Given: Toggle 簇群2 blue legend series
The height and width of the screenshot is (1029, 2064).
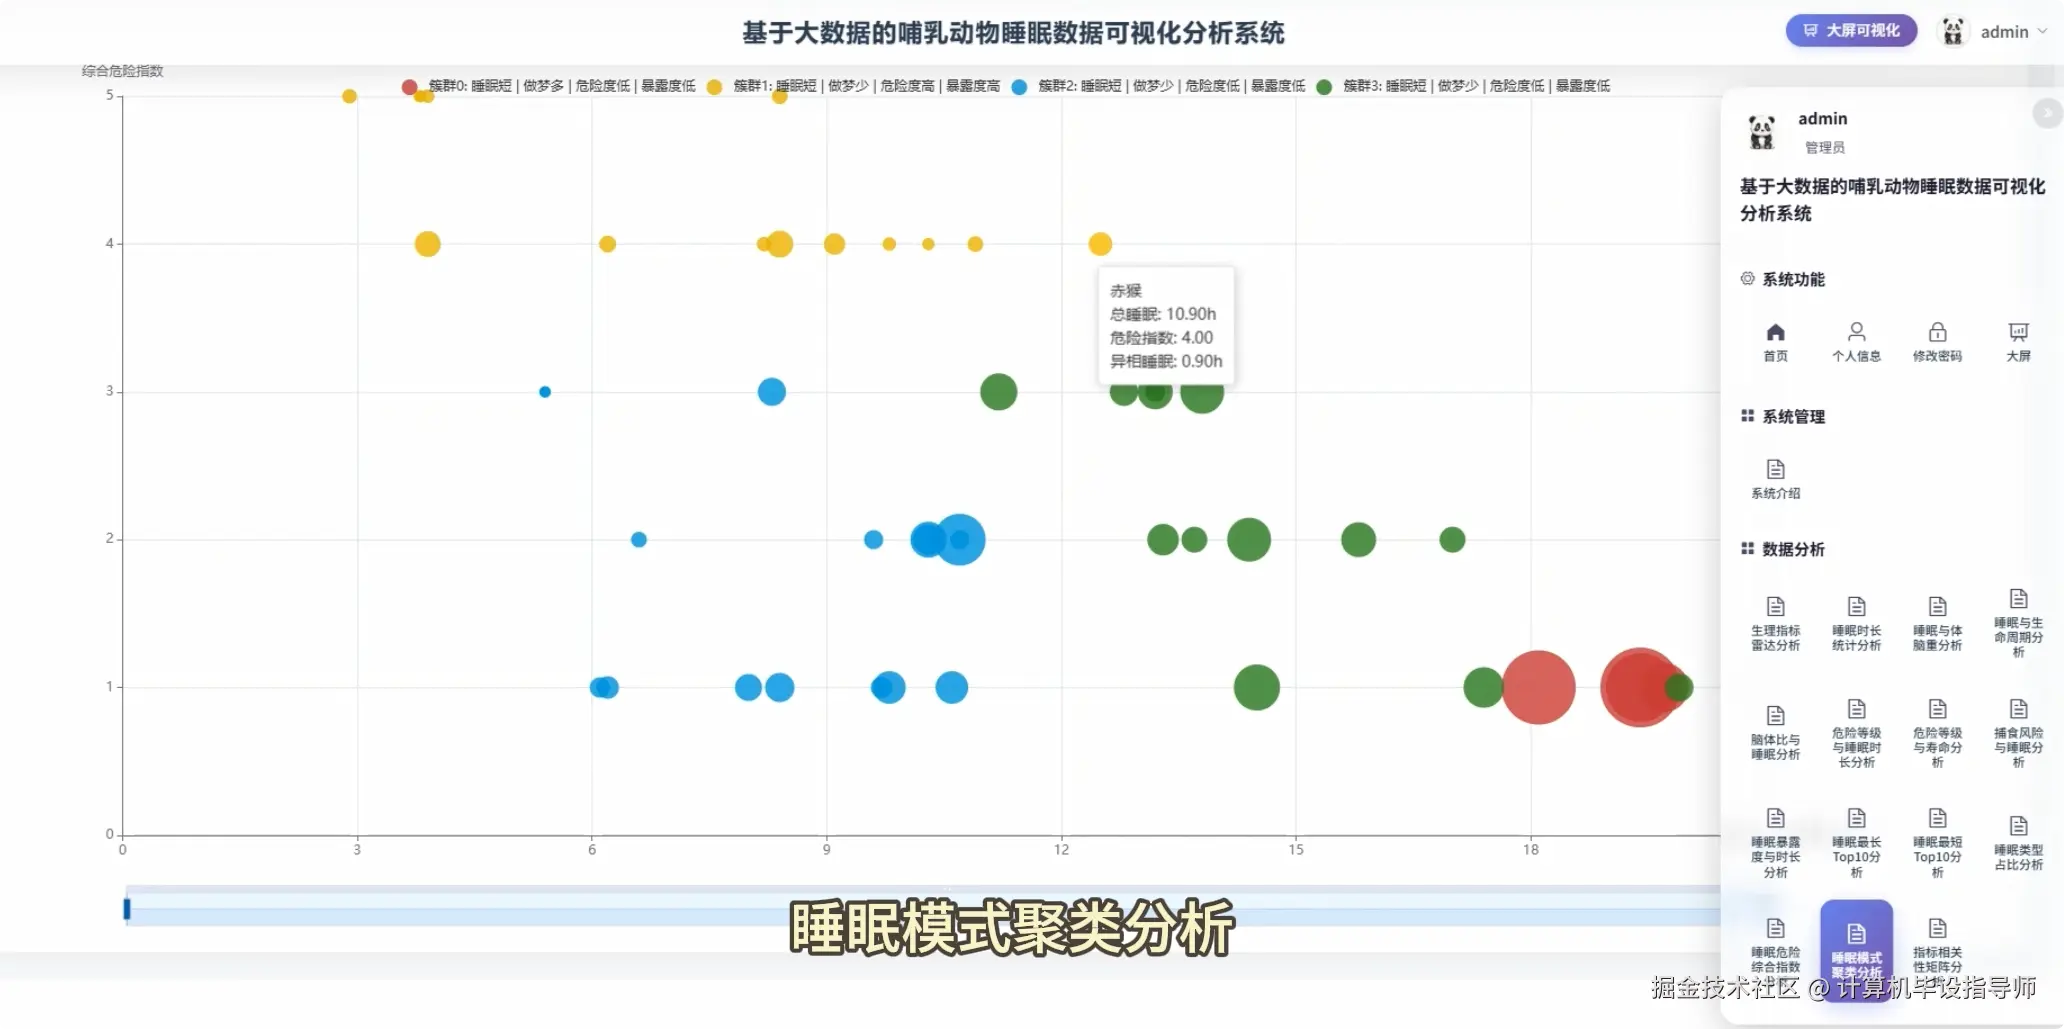Looking at the screenshot, I should point(1158,86).
